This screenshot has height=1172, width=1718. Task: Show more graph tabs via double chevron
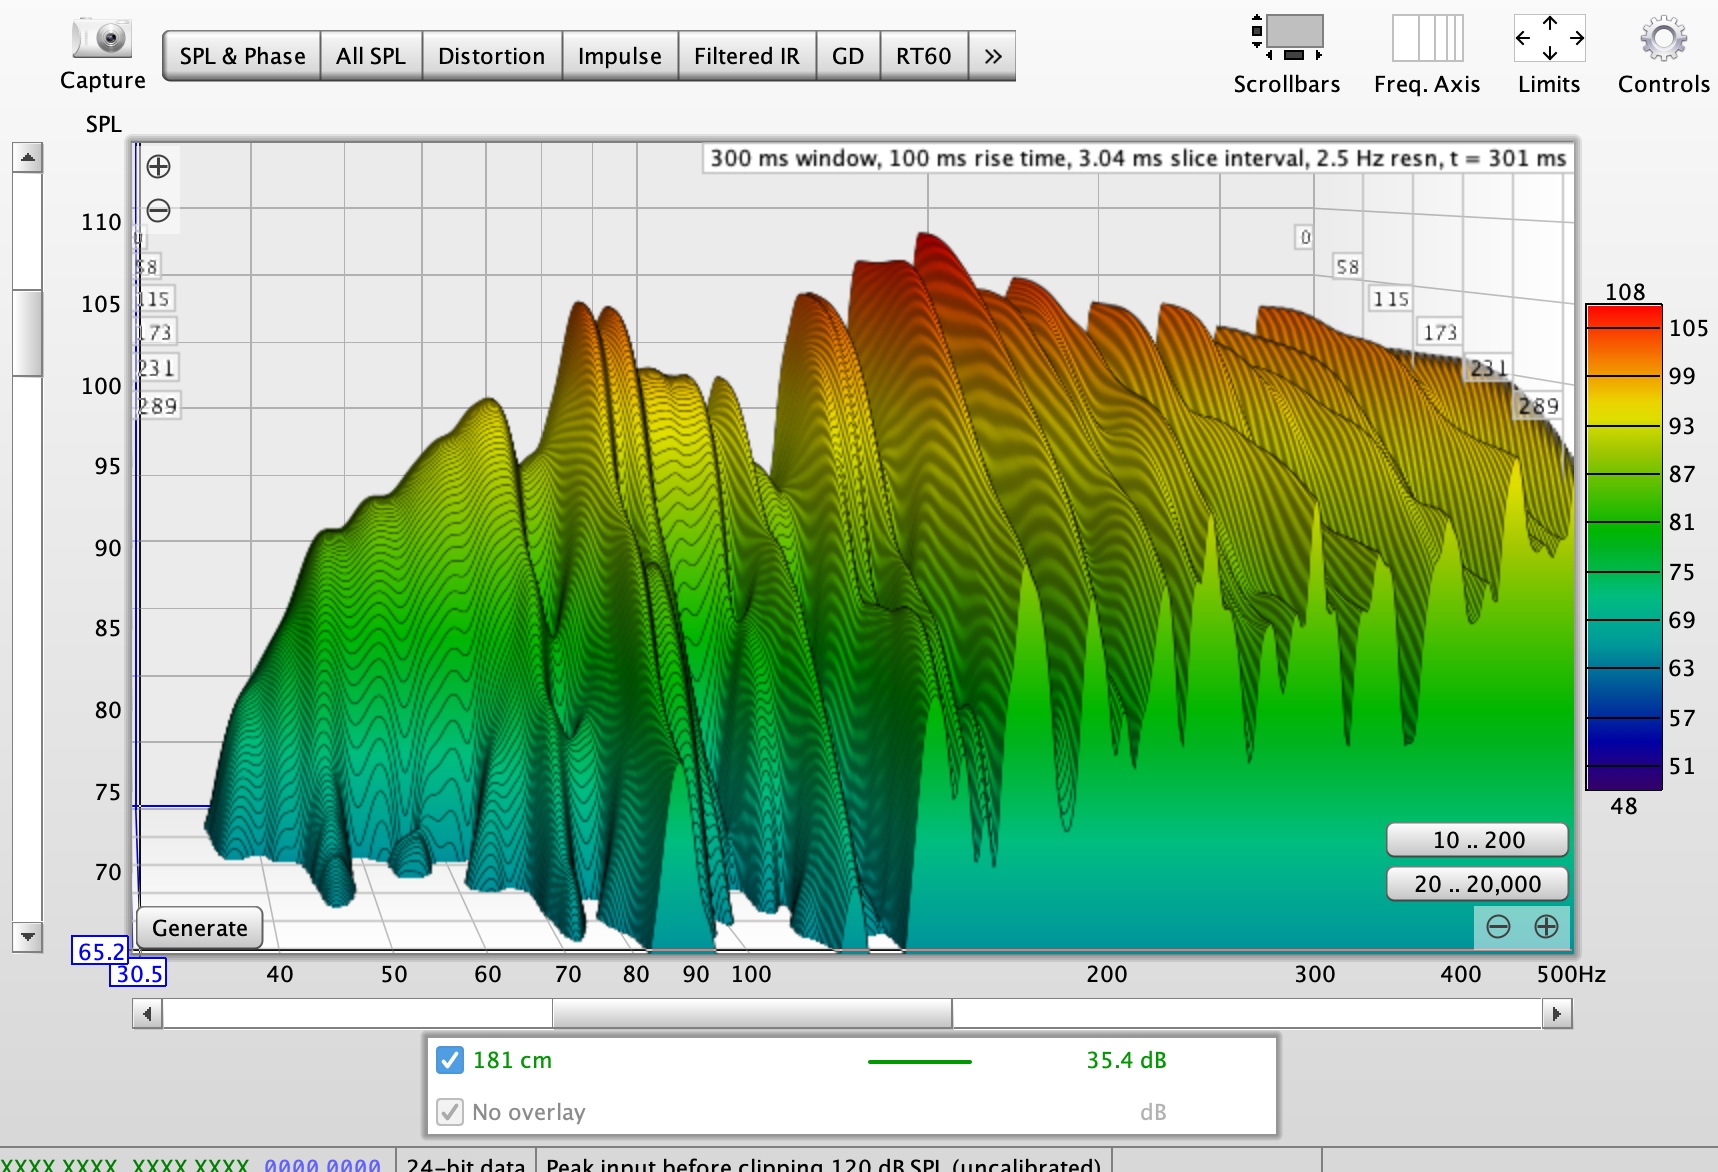[x=992, y=56]
